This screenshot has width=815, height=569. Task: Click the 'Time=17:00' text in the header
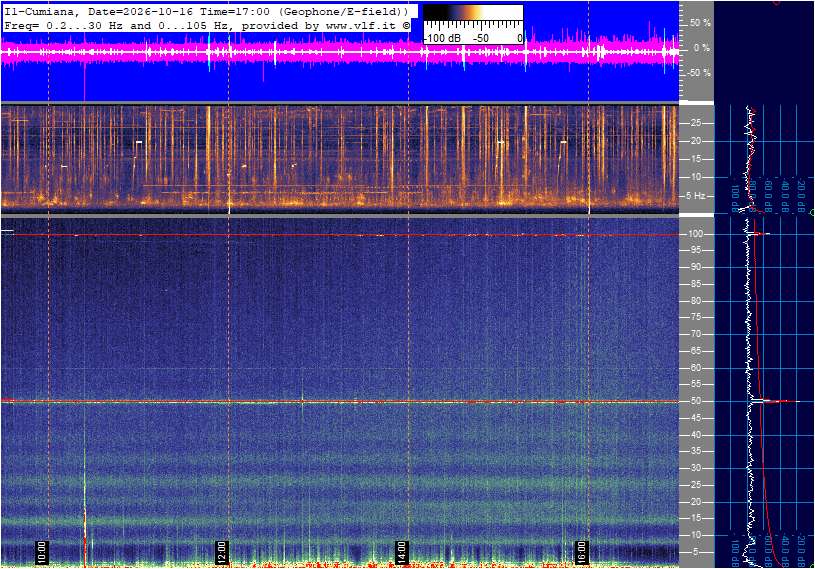[236, 11]
